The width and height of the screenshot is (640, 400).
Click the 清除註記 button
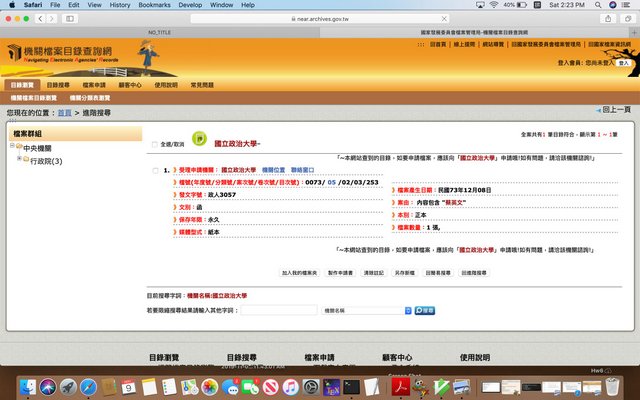point(373,273)
